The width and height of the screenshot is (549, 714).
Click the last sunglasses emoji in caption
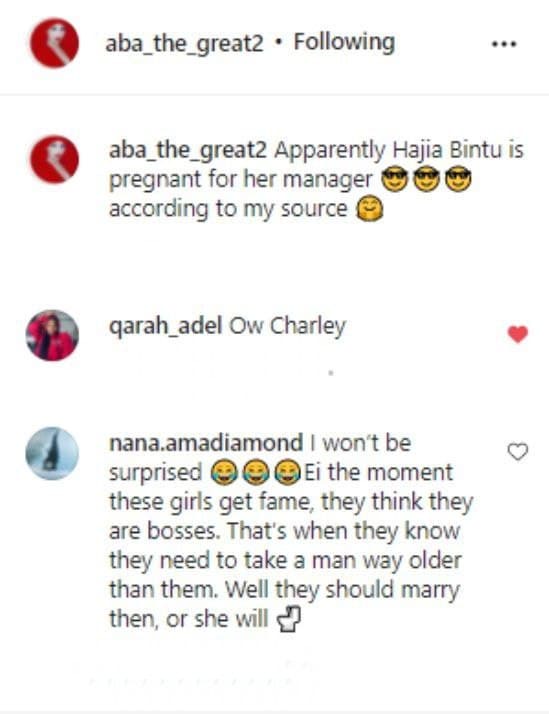[x=458, y=179]
